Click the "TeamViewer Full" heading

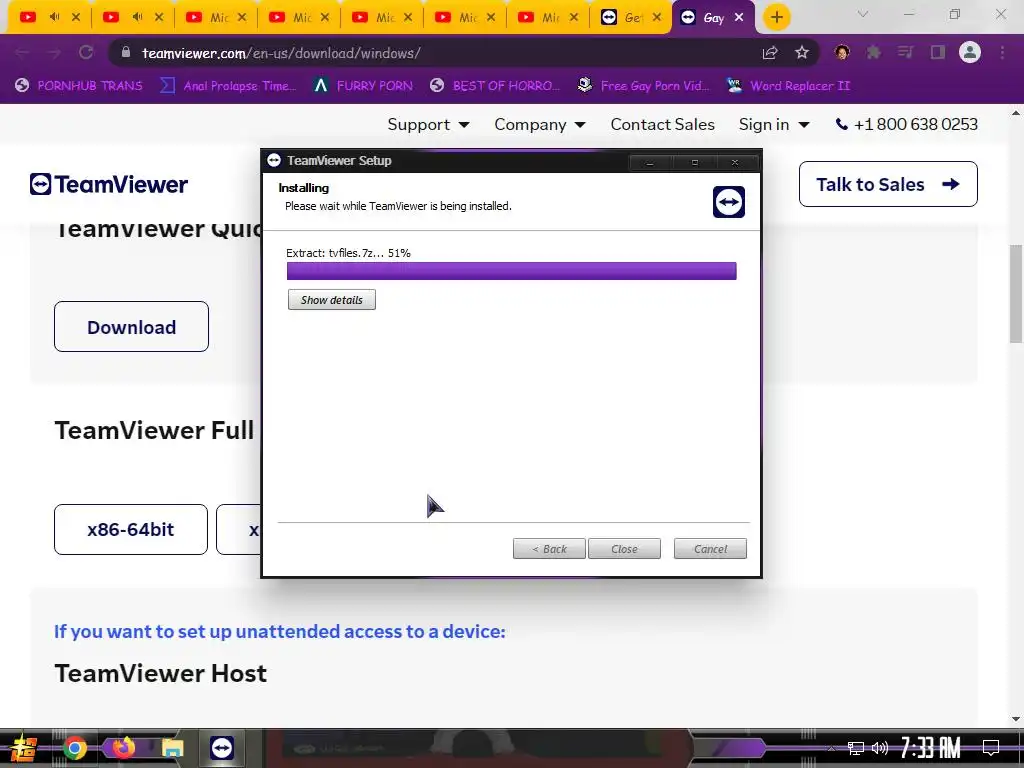pos(154,430)
